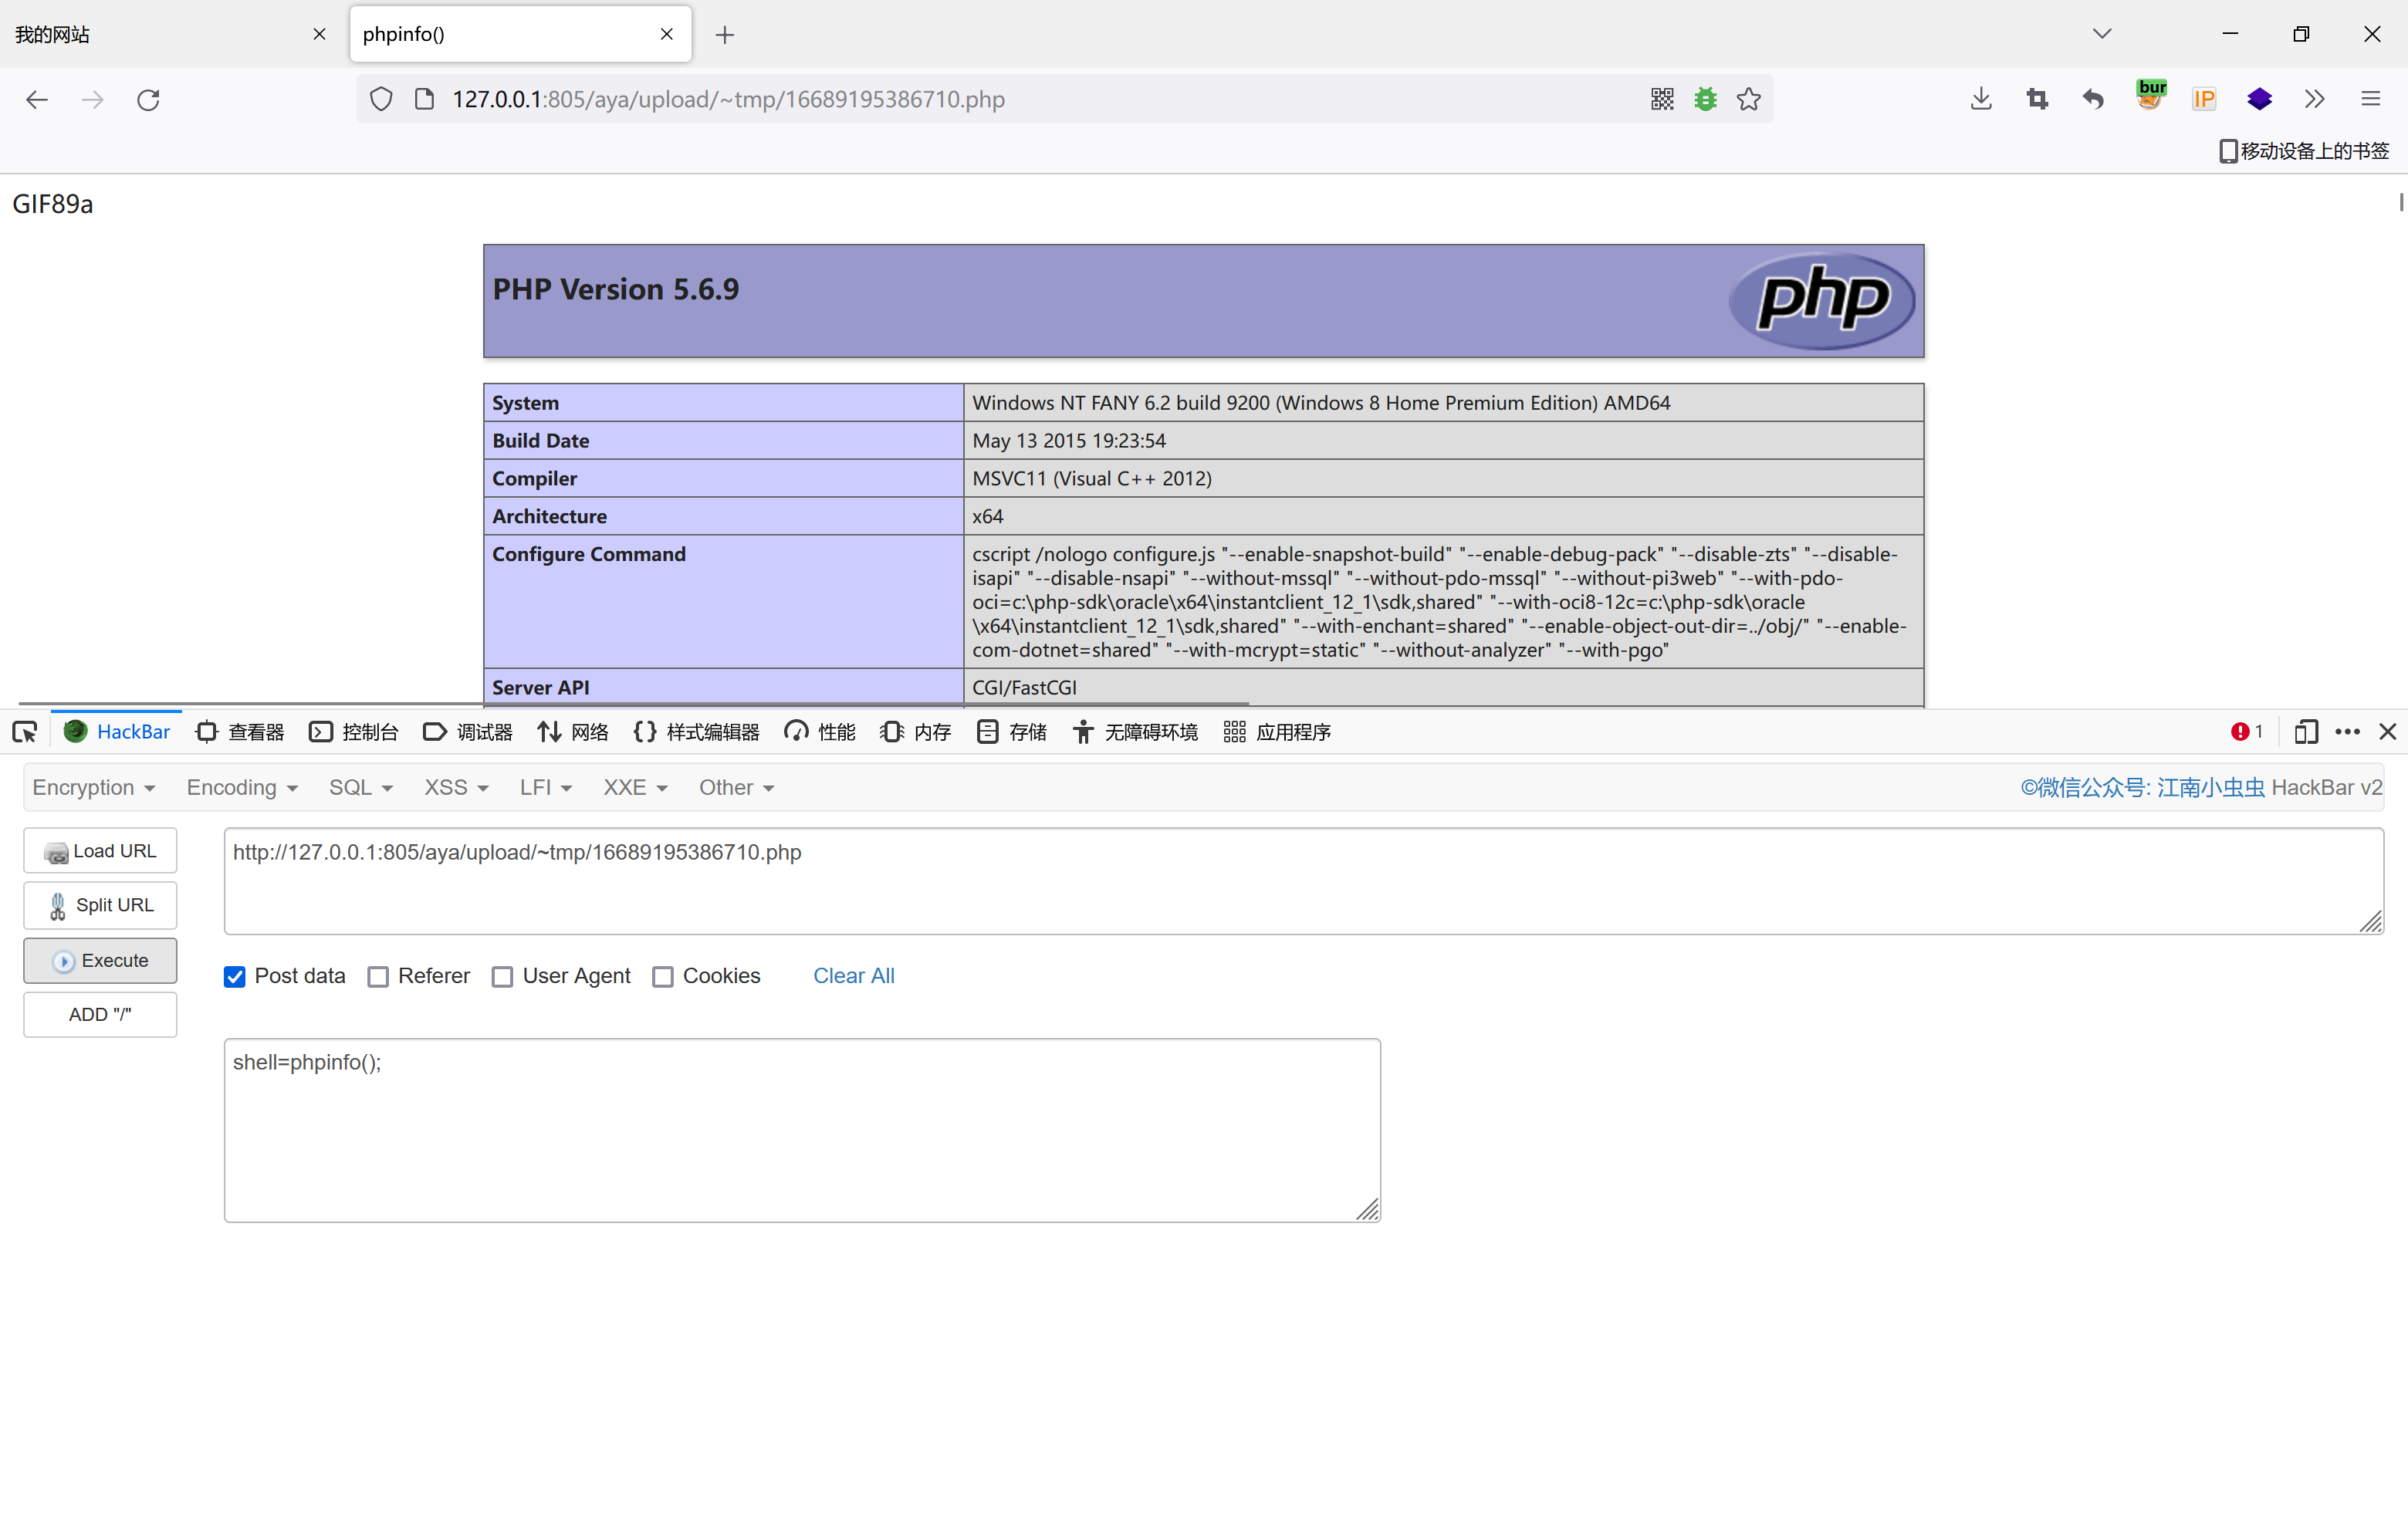The image size is (2408, 1531).
Task: Click into the post data text area
Action: point(800,1130)
